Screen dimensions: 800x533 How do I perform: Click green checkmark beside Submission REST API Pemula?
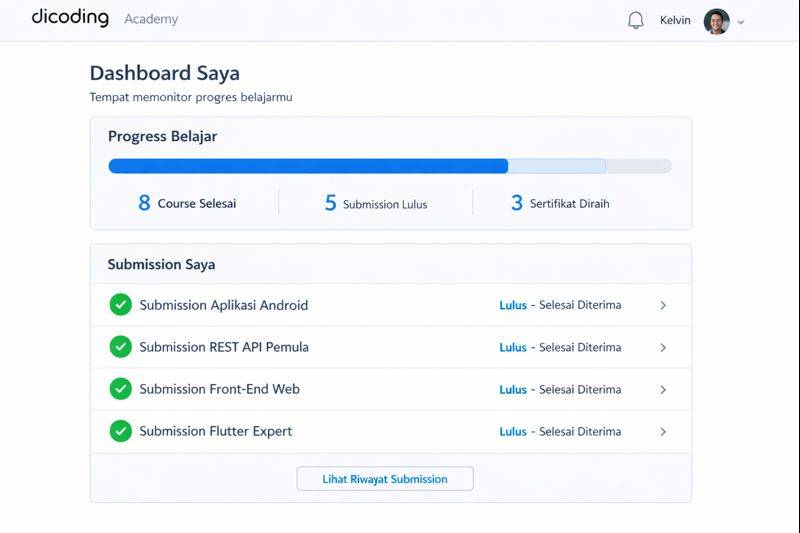pos(121,347)
